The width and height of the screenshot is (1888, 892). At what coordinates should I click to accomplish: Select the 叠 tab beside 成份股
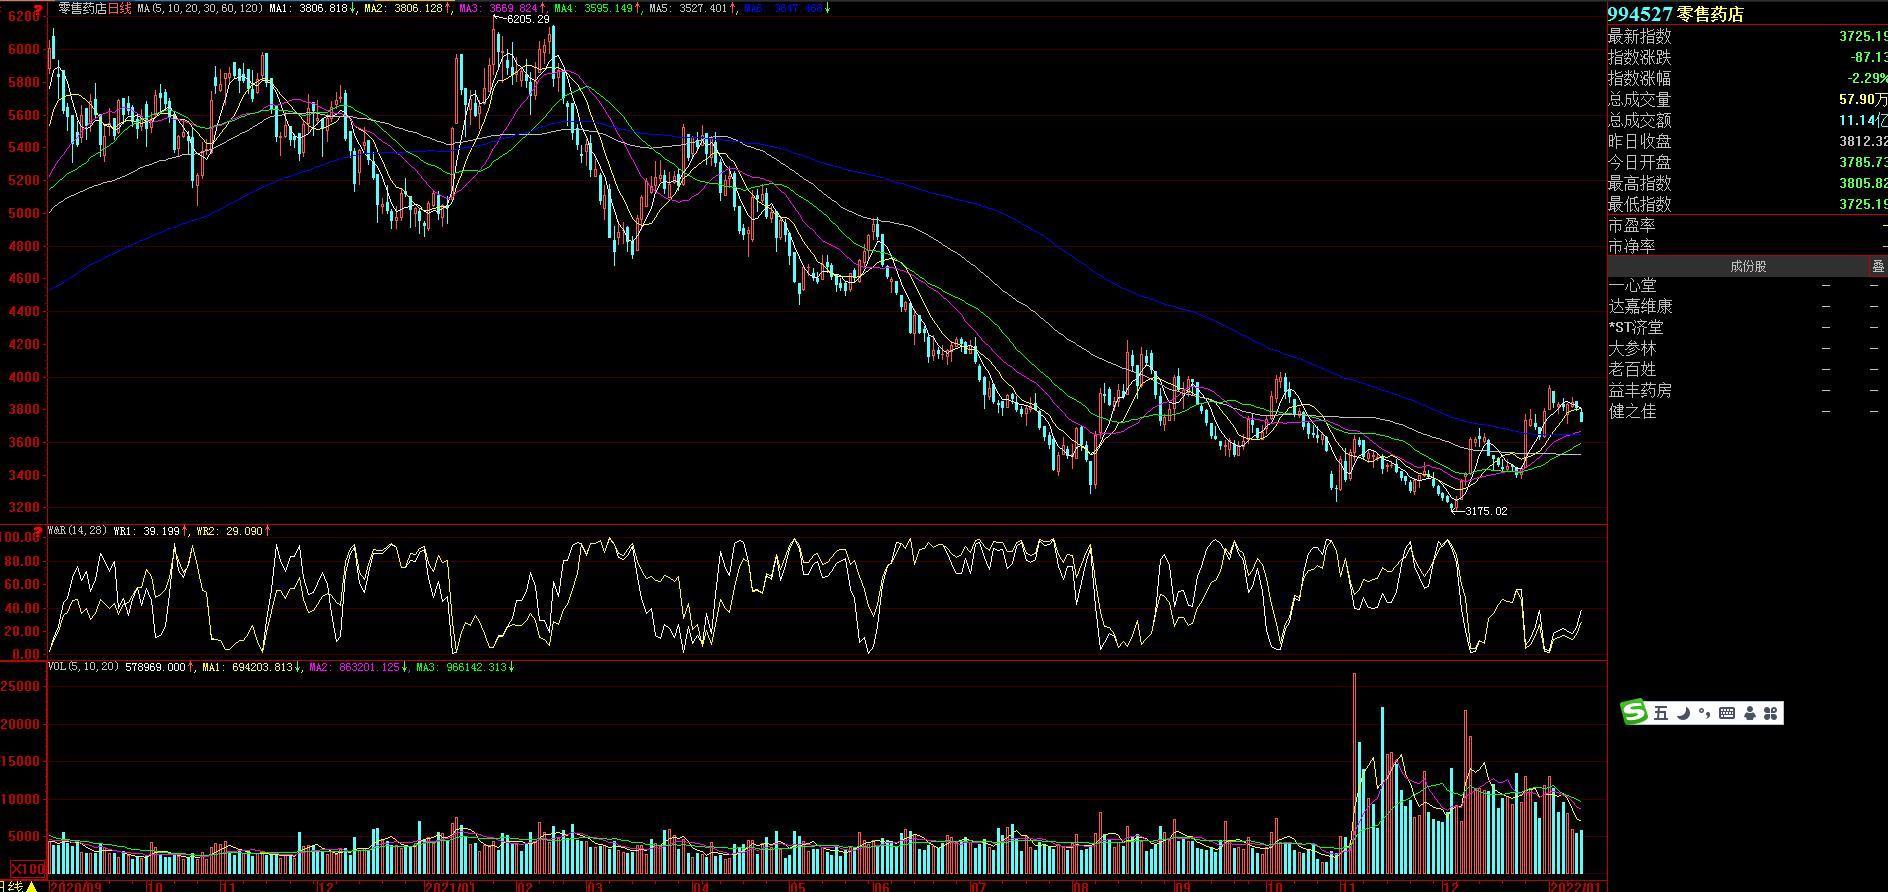pyautogui.click(x=1877, y=266)
